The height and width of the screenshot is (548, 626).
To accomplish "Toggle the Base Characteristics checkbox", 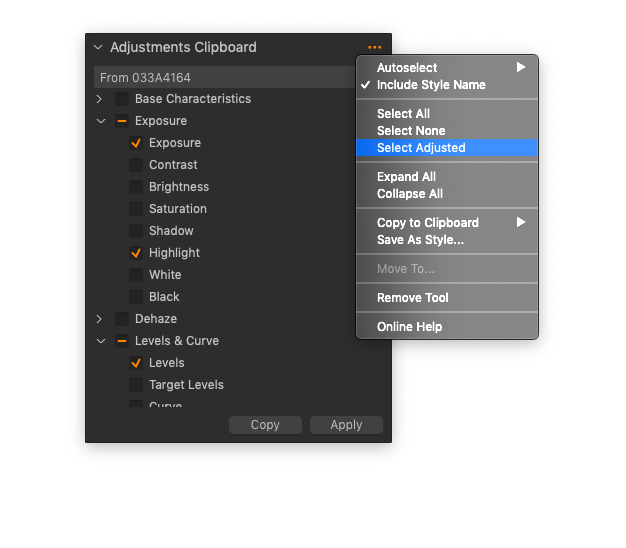I will 122,99.
